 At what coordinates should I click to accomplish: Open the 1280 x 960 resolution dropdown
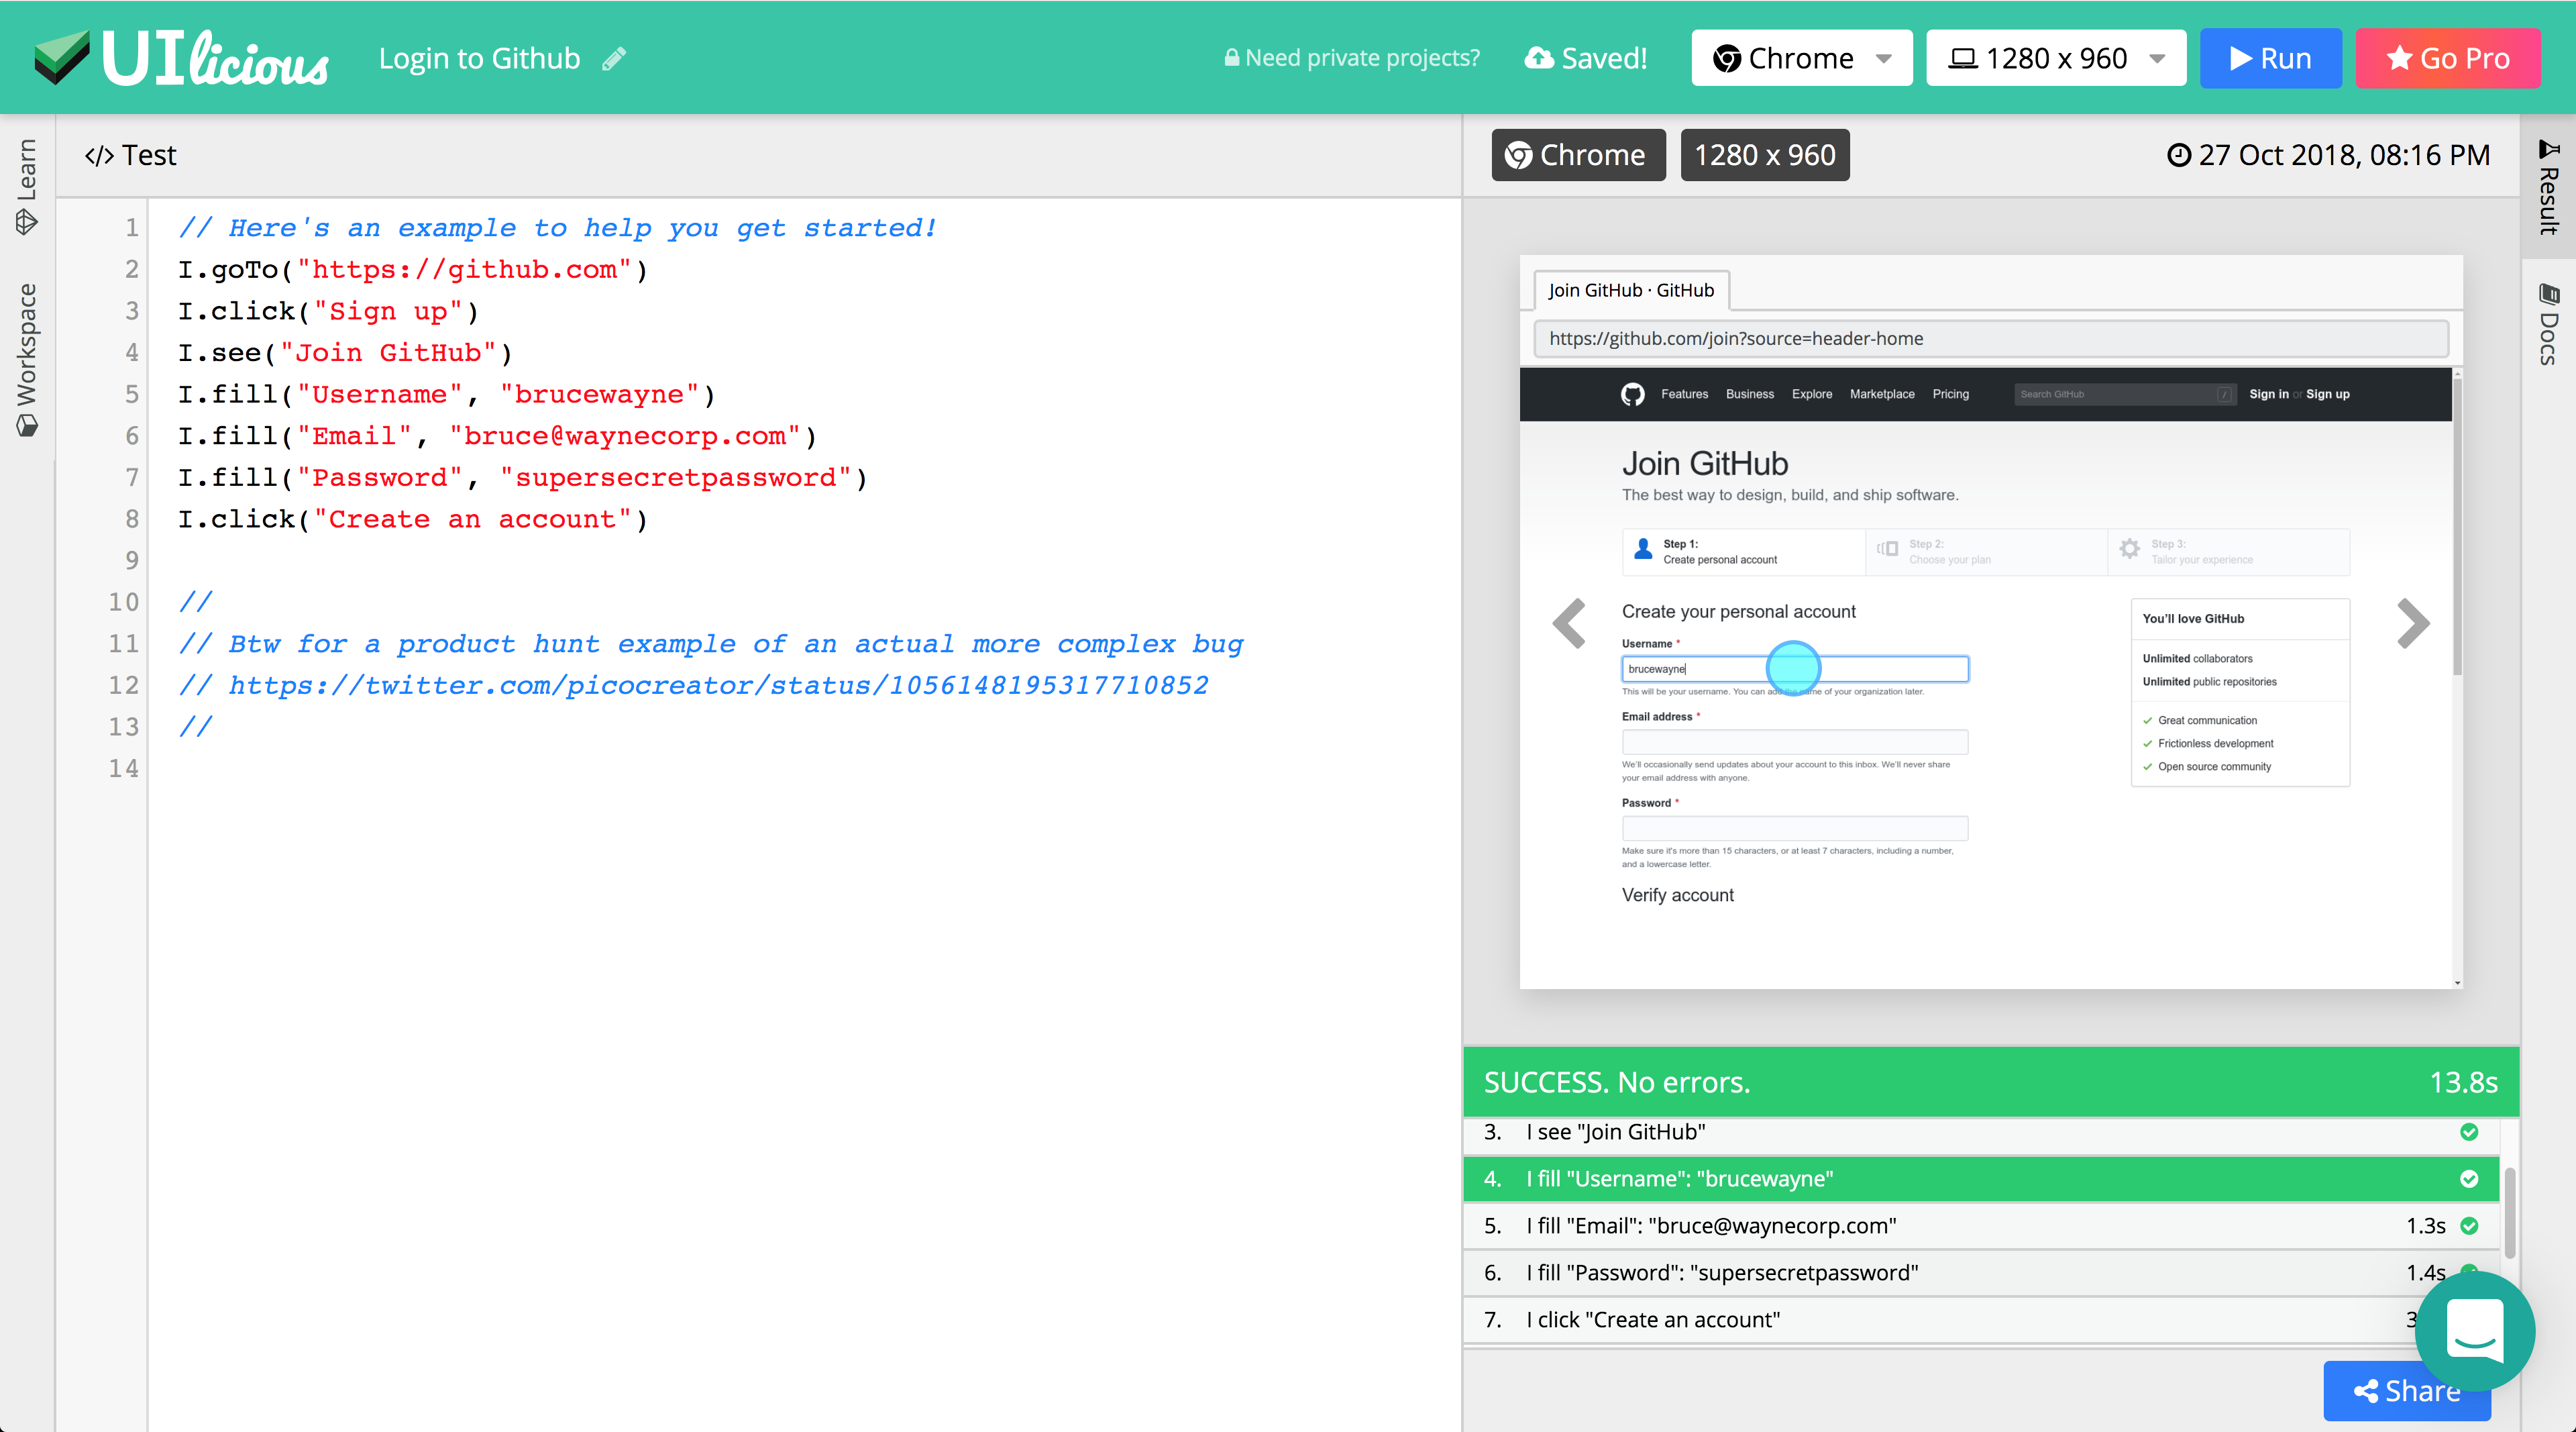tap(2056, 58)
